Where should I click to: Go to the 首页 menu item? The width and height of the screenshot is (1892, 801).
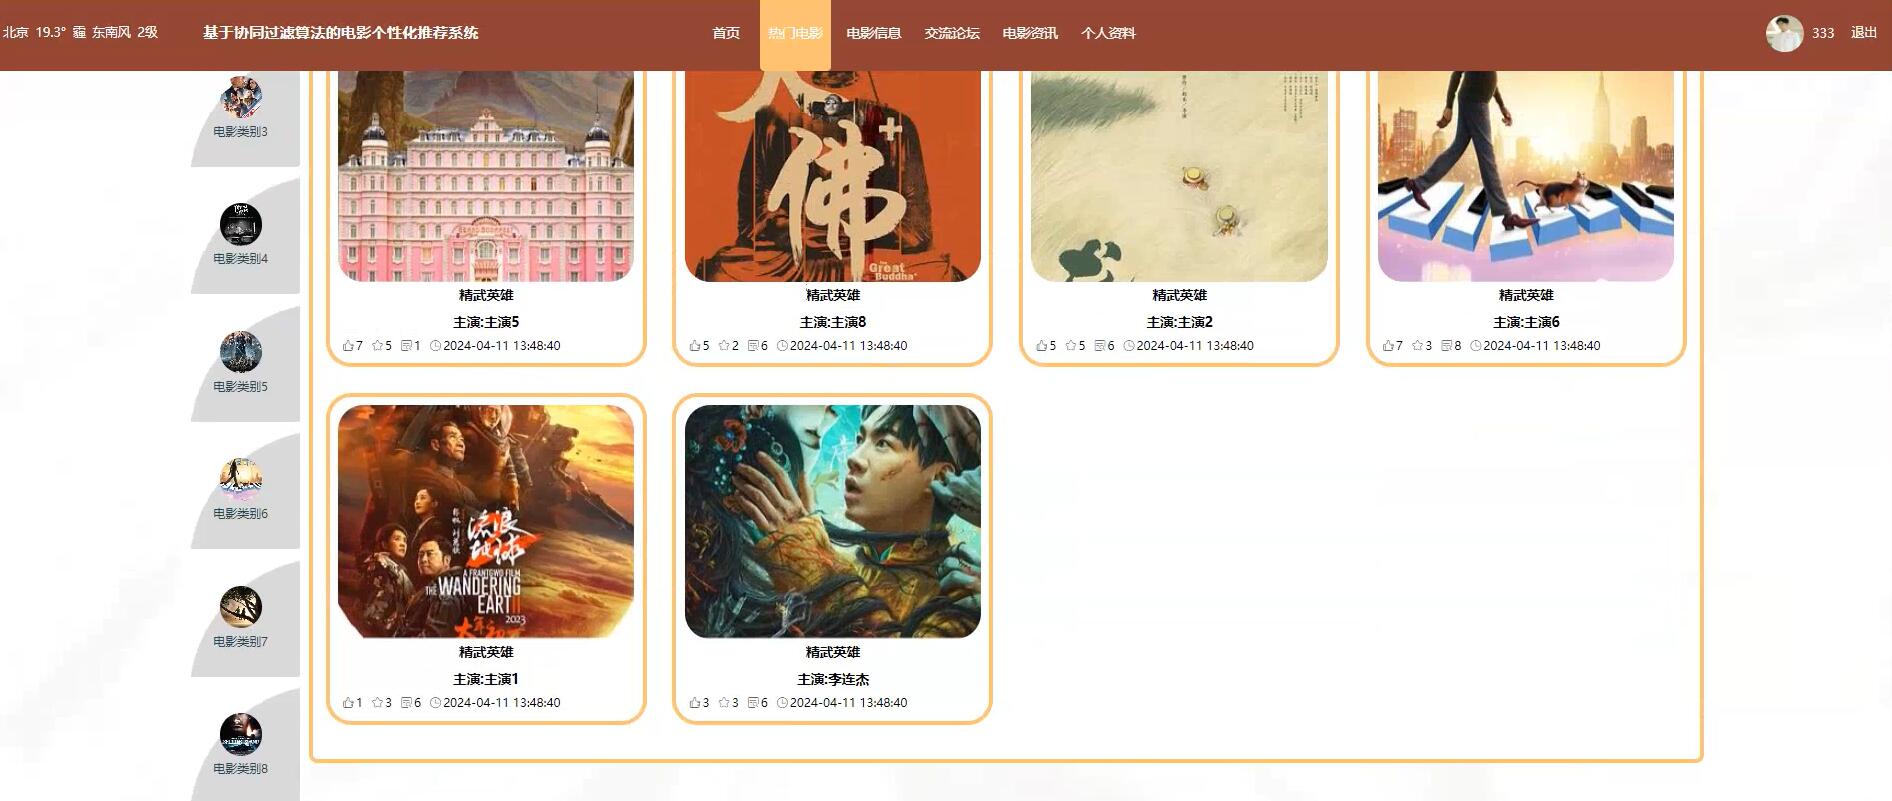726,33
